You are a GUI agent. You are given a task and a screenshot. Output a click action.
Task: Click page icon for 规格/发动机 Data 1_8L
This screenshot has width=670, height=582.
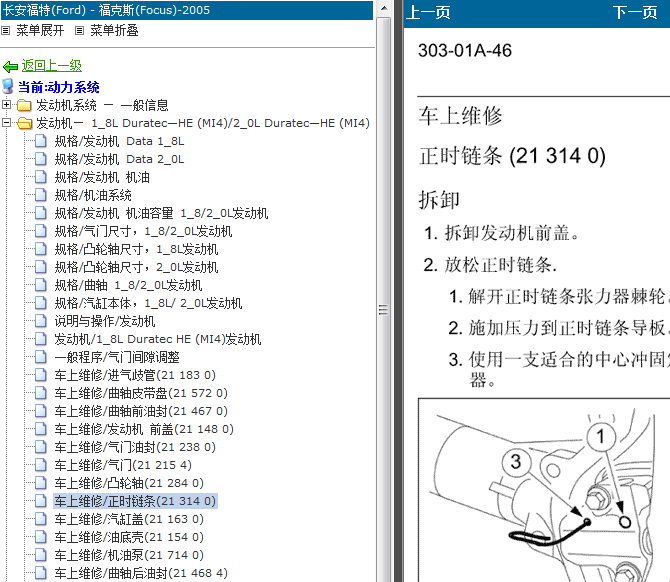[x=41, y=141]
